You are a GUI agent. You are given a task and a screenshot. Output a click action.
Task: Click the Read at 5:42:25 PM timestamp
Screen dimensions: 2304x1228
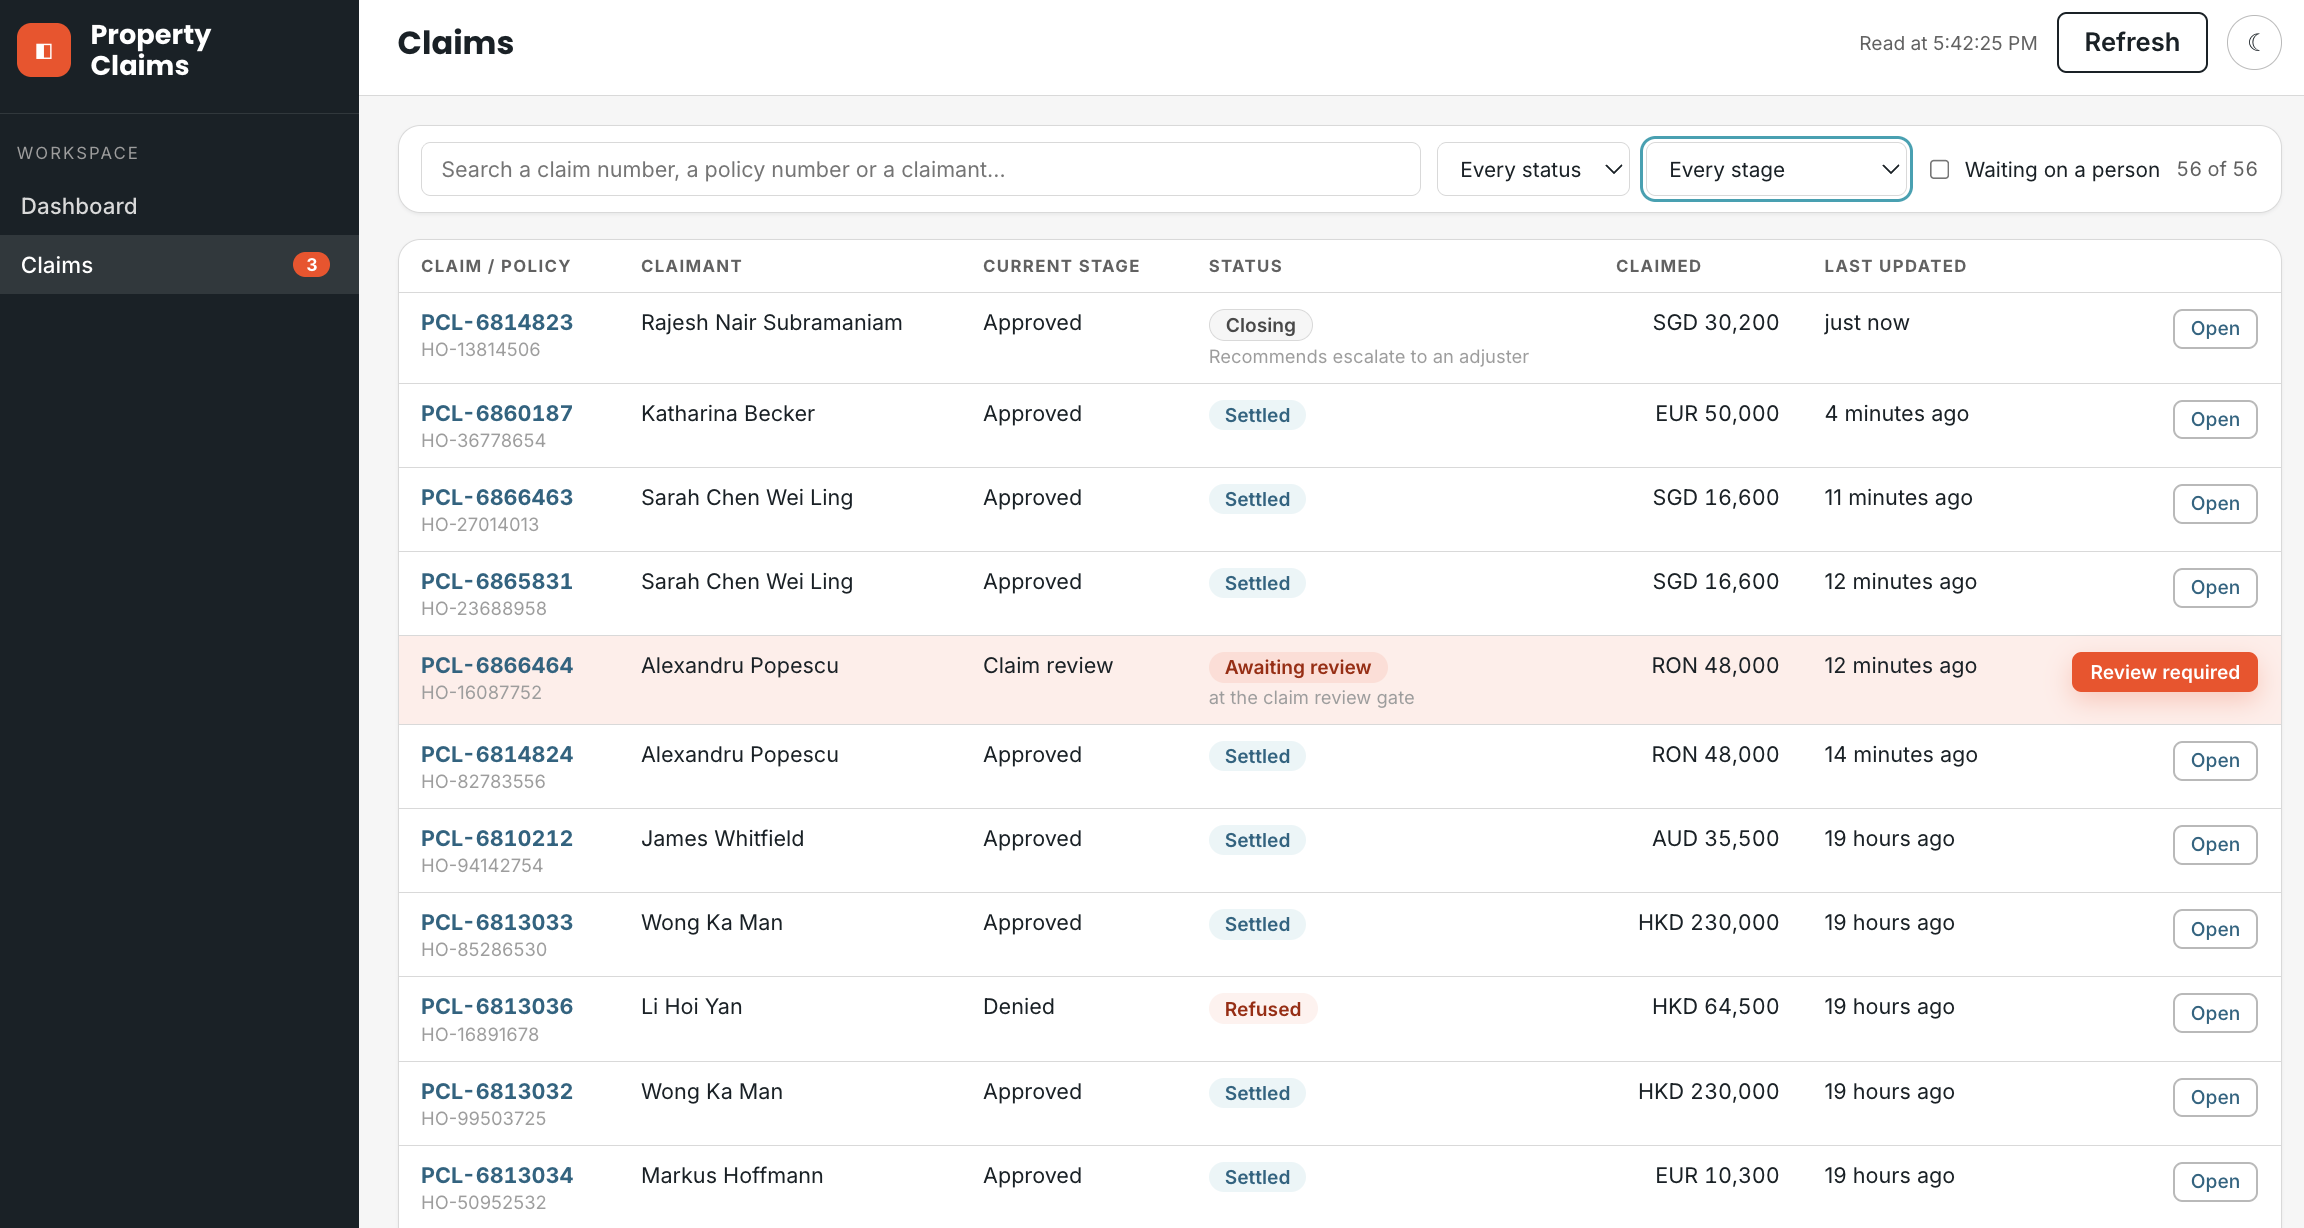coord(1947,43)
